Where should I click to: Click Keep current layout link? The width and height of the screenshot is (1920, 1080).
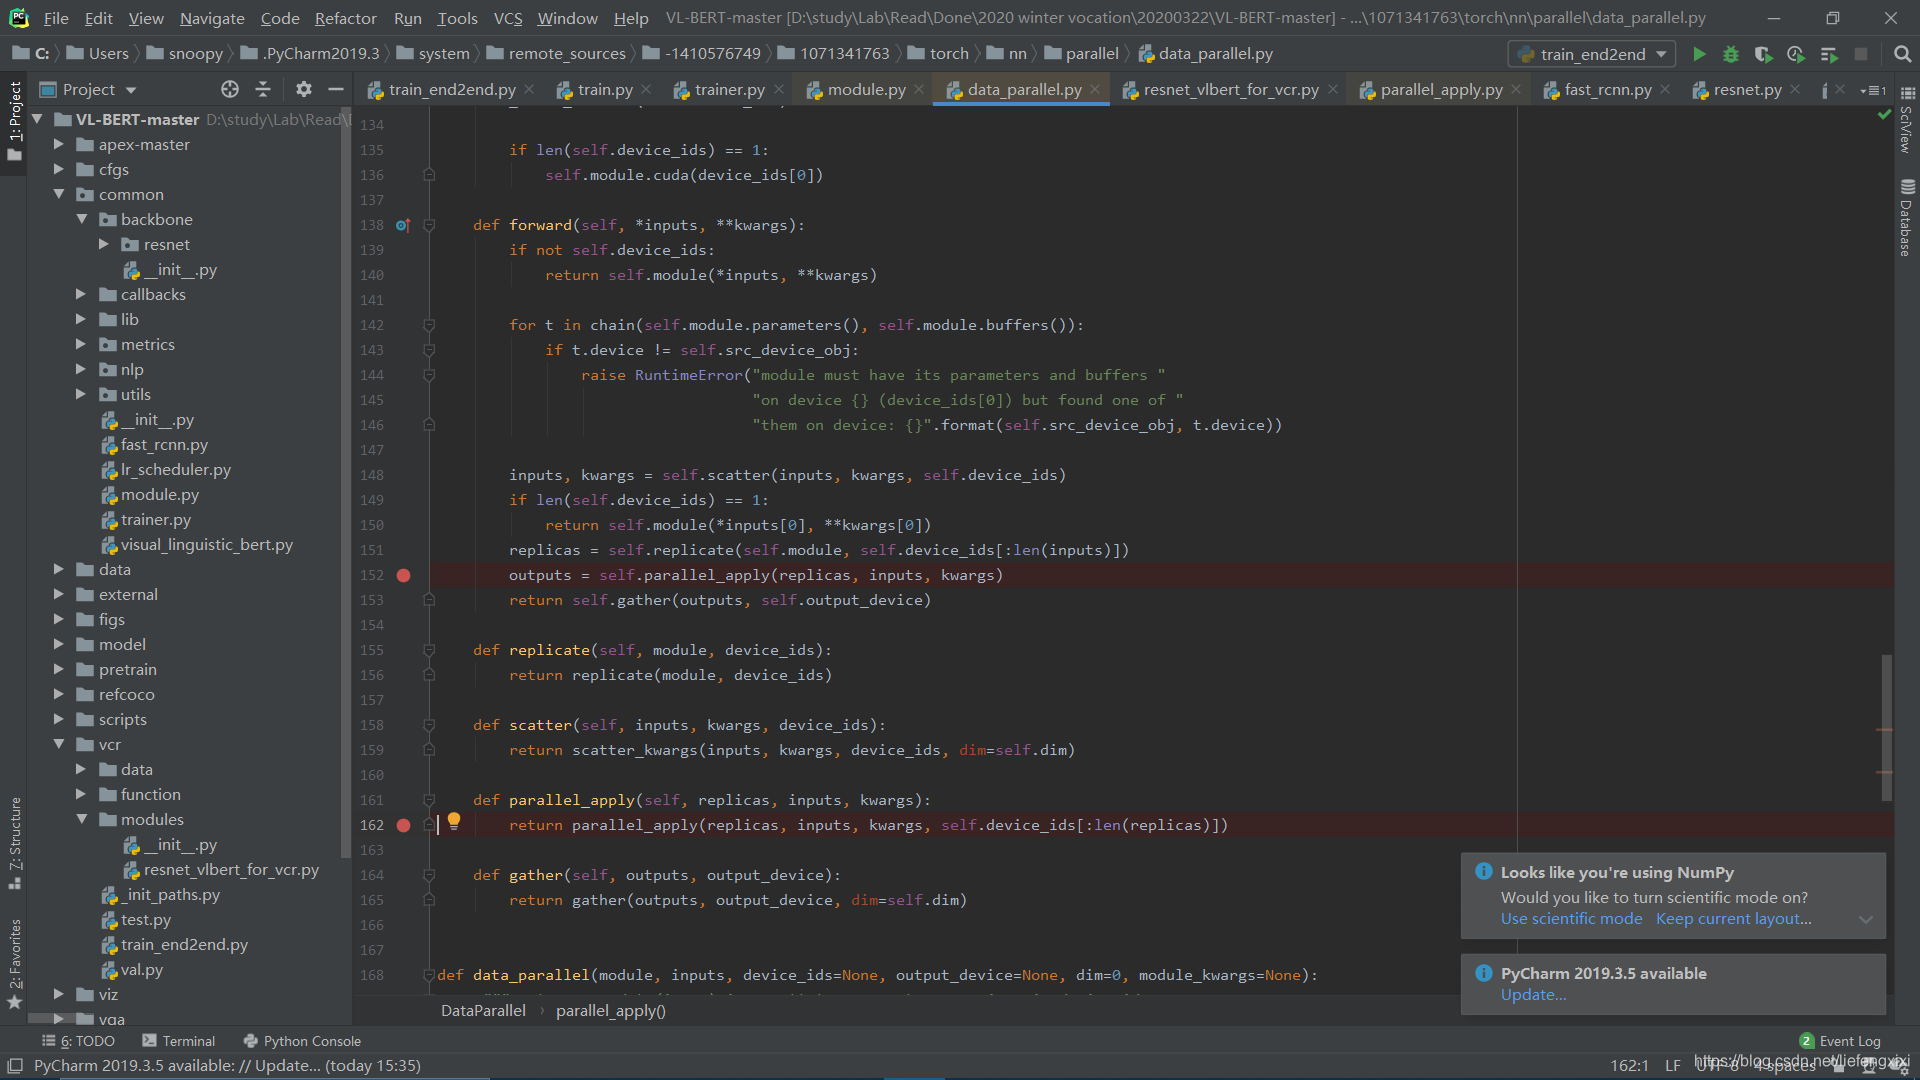pyautogui.click(x=1733, y=919)
